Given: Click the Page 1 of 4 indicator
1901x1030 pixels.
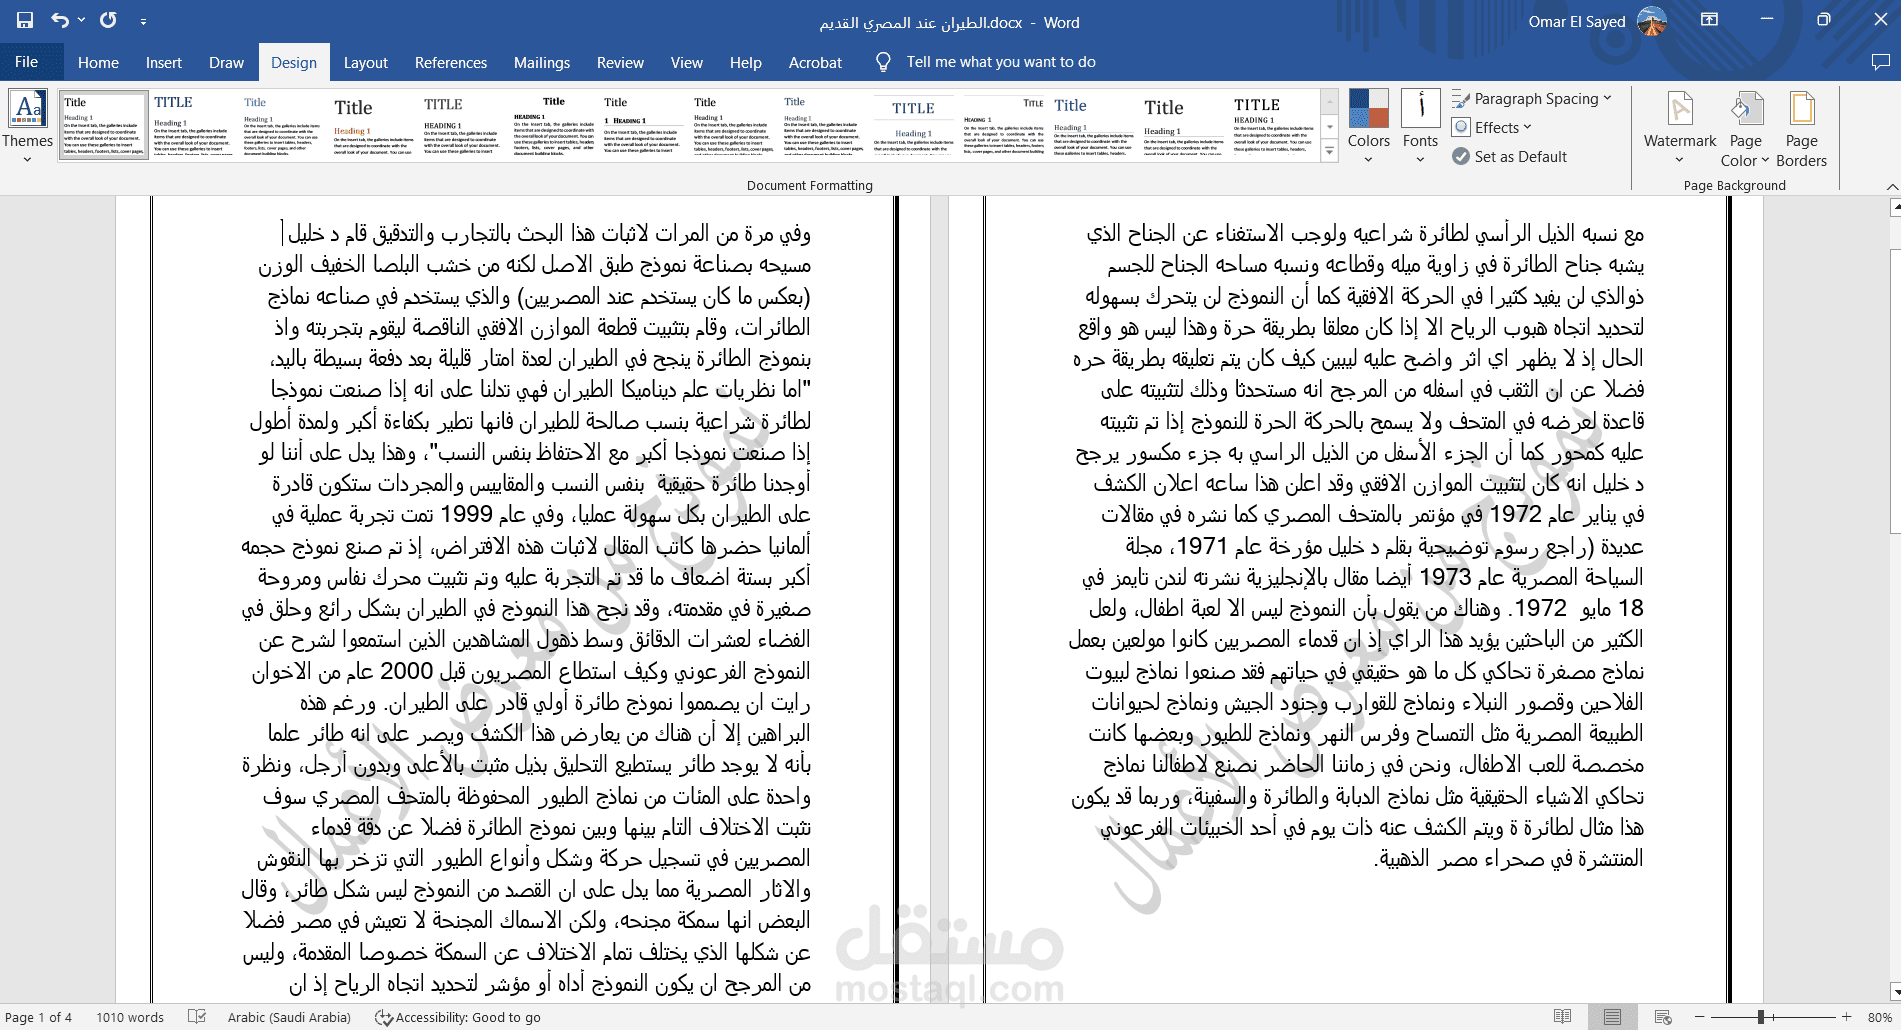Looking at the screenshot, I should pos(38,1017).
